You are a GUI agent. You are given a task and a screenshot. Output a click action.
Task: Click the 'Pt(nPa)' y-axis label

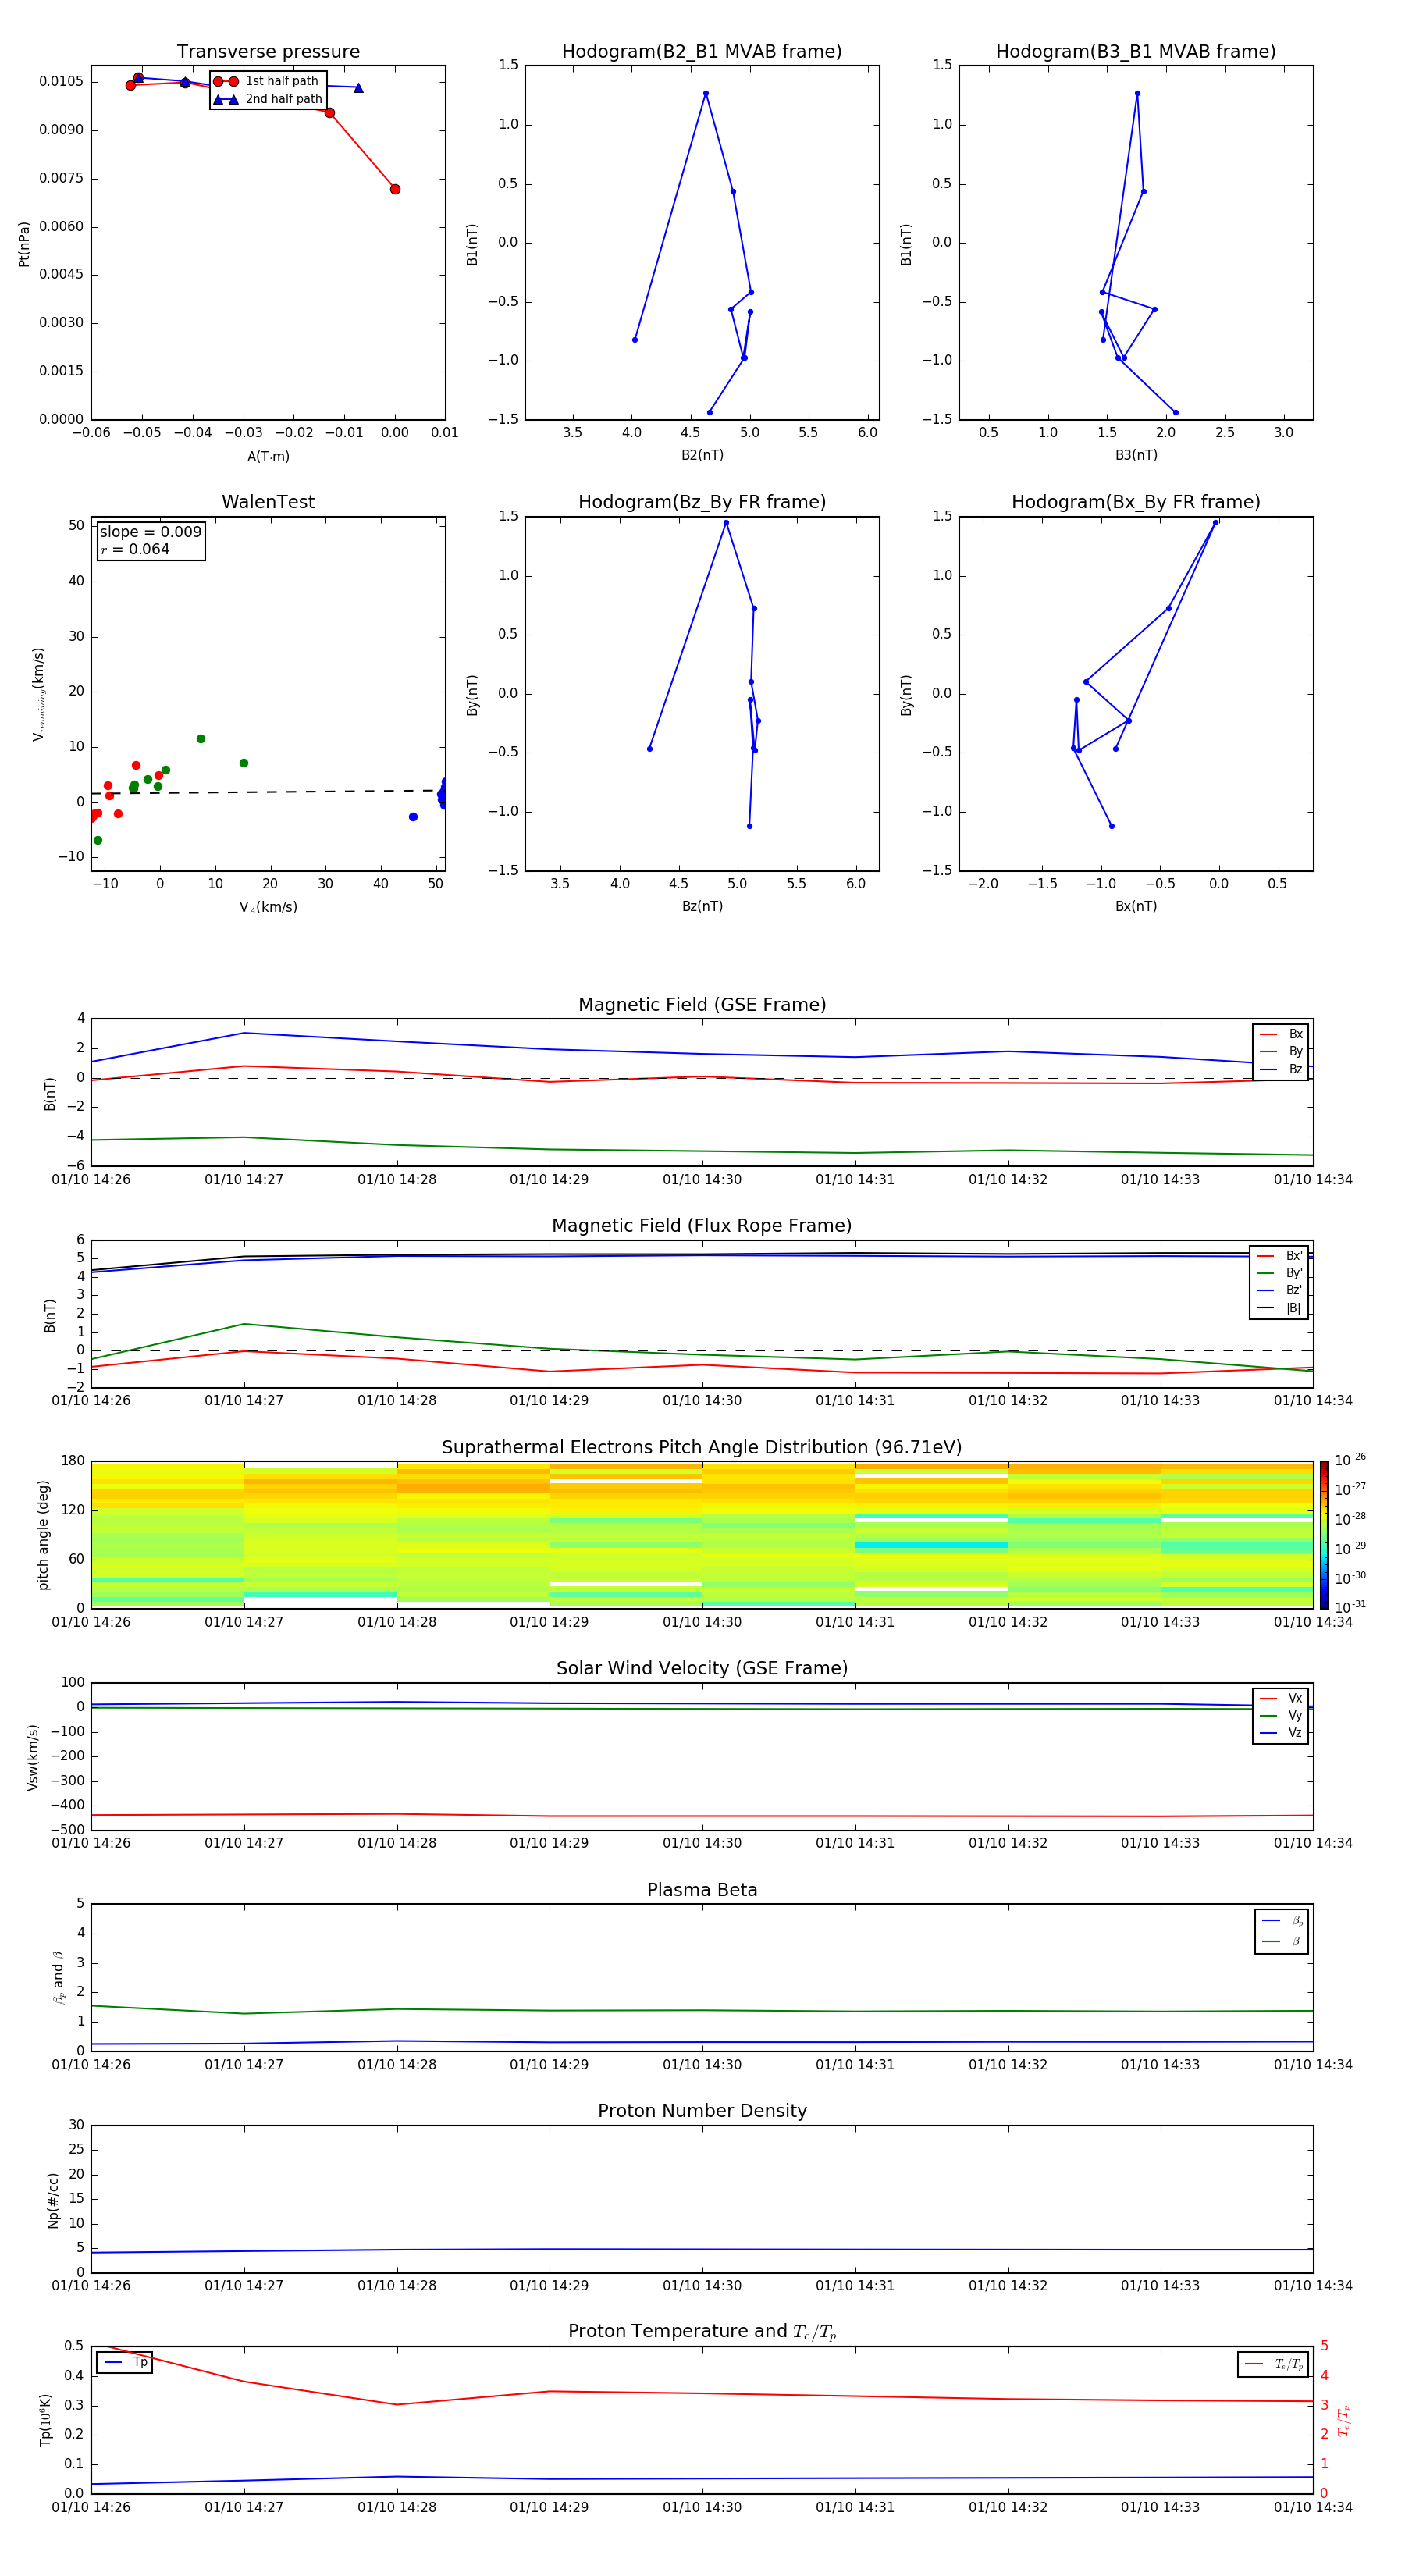pos(24,243)
